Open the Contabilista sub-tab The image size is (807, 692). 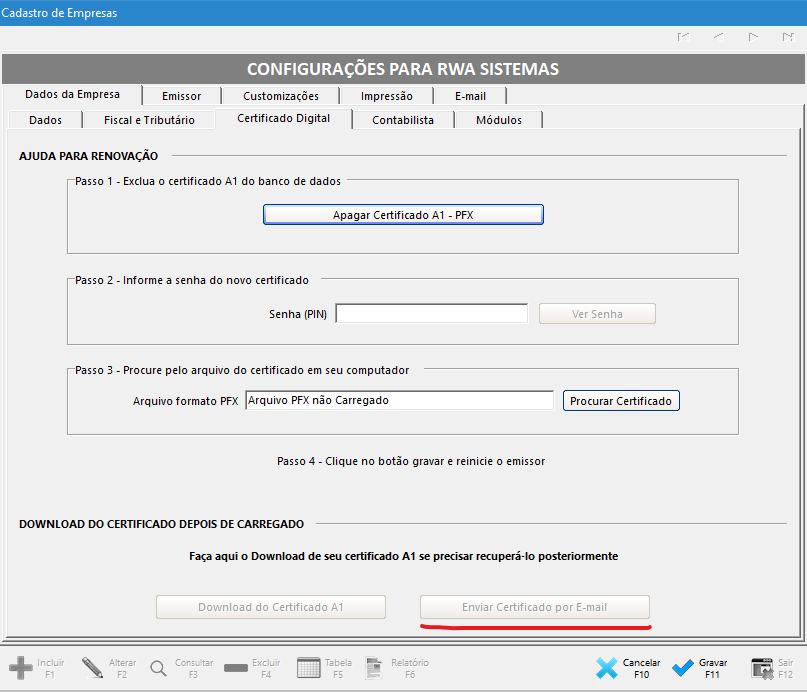pos(403,120)
